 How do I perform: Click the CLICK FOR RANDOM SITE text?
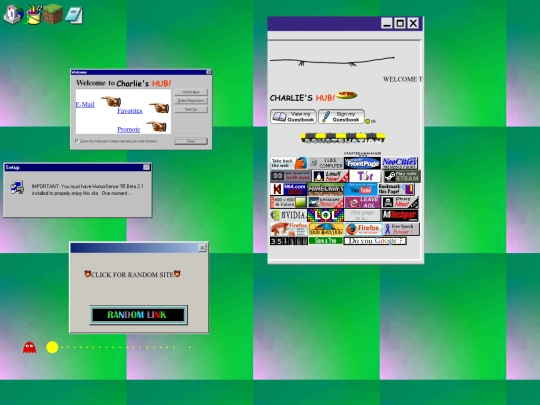[132, 274]
